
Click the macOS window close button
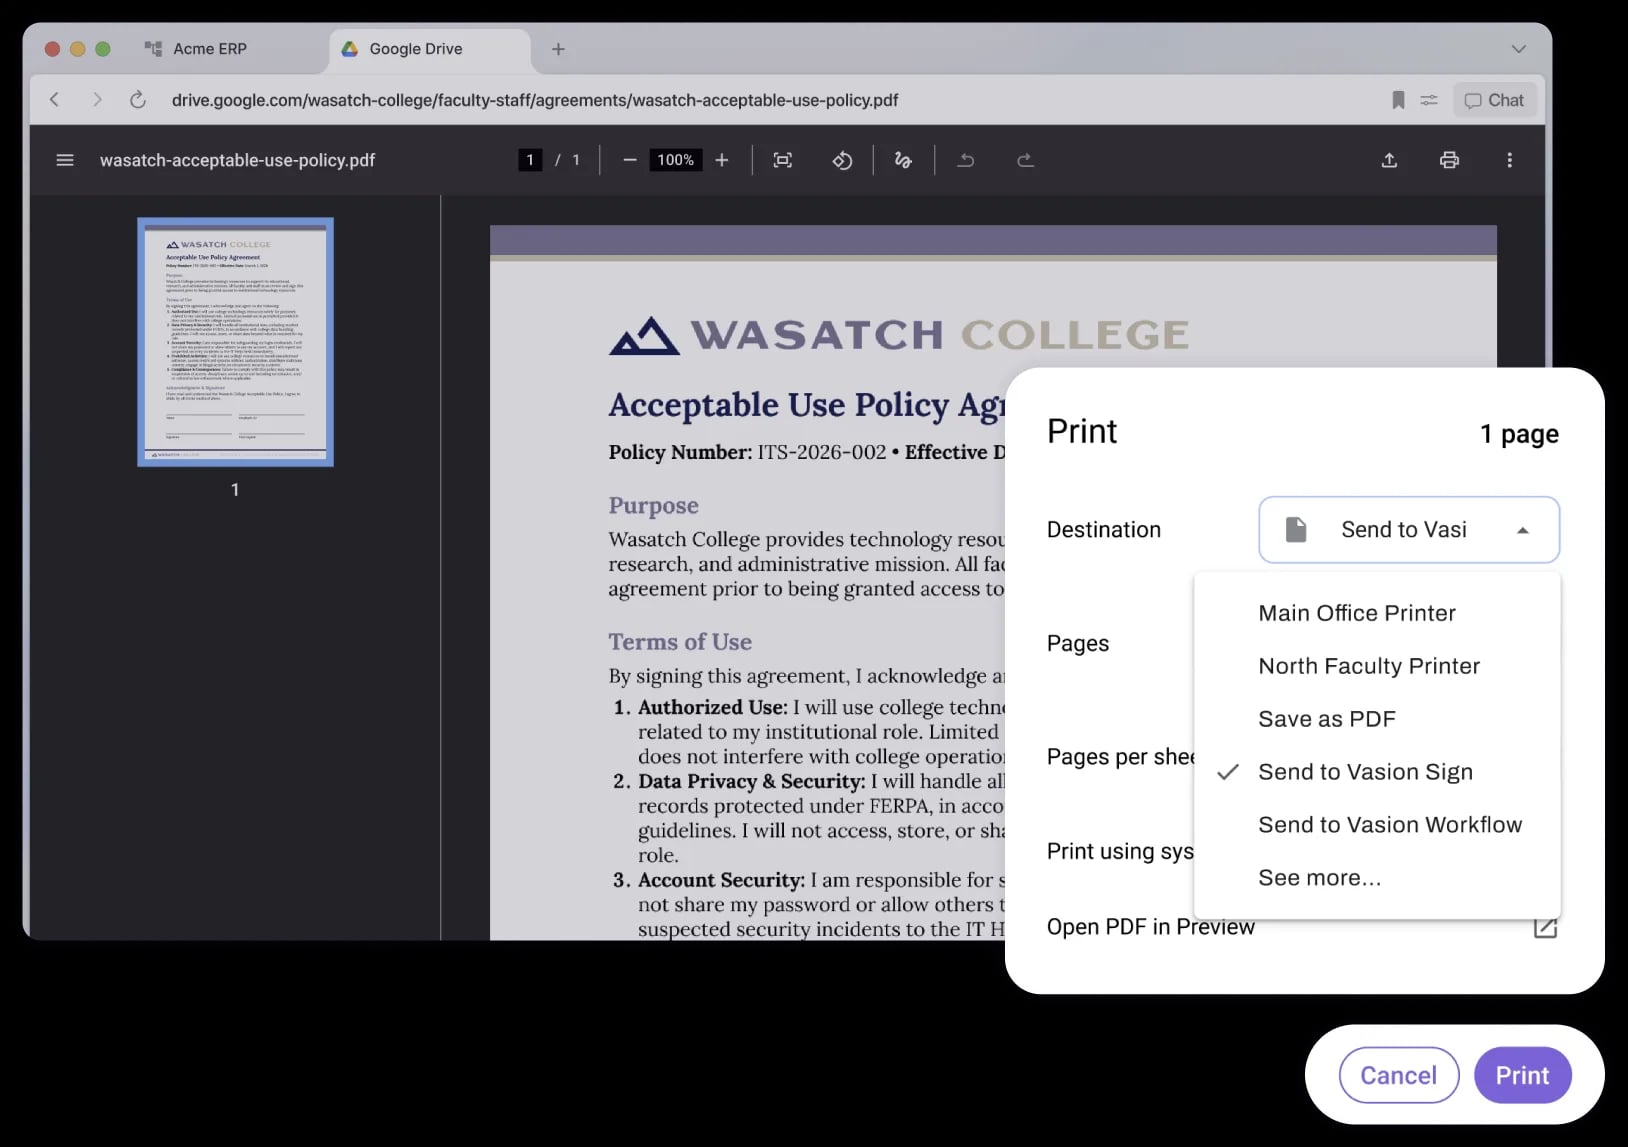[52, 49]
